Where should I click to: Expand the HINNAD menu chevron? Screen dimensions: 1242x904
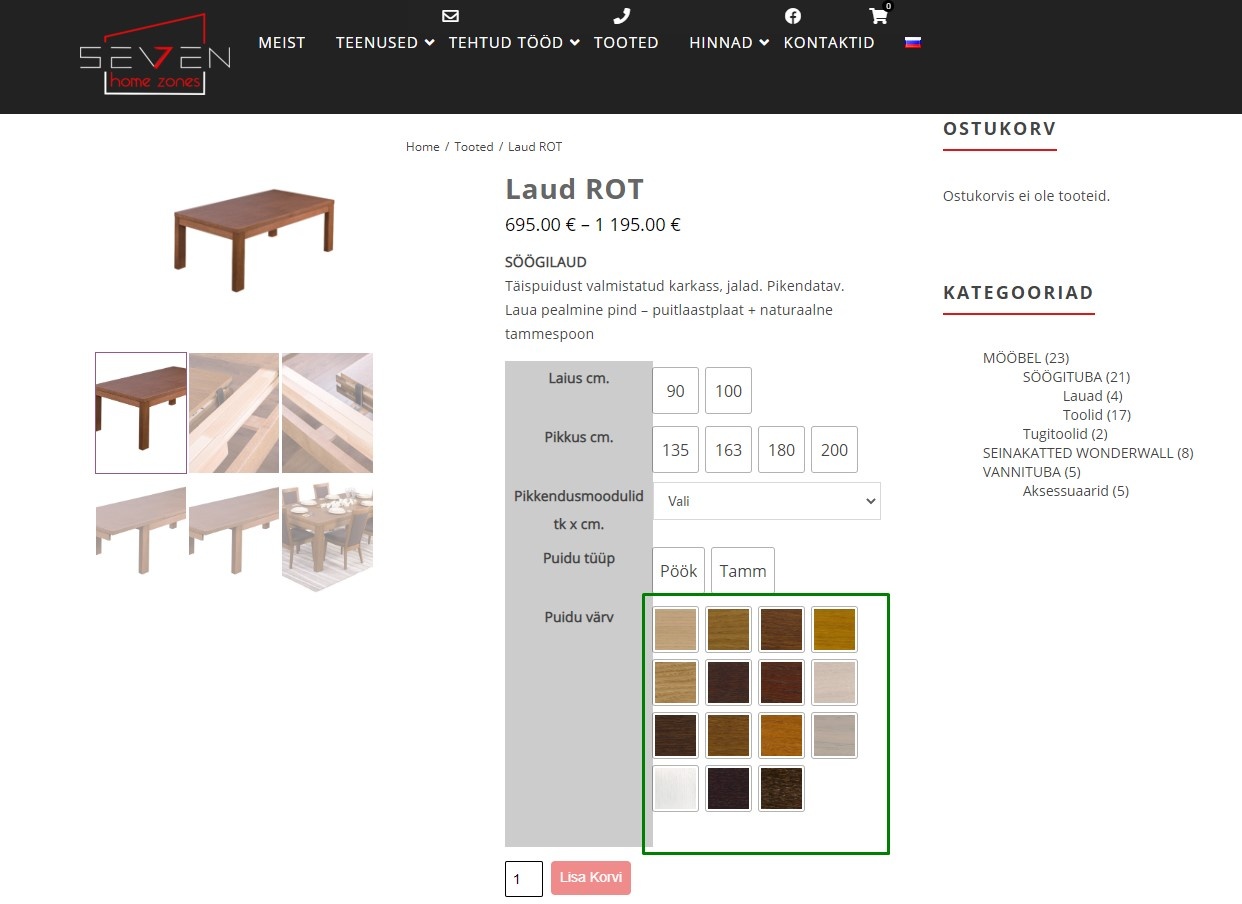pyautogui.click(x=764, y=42)
